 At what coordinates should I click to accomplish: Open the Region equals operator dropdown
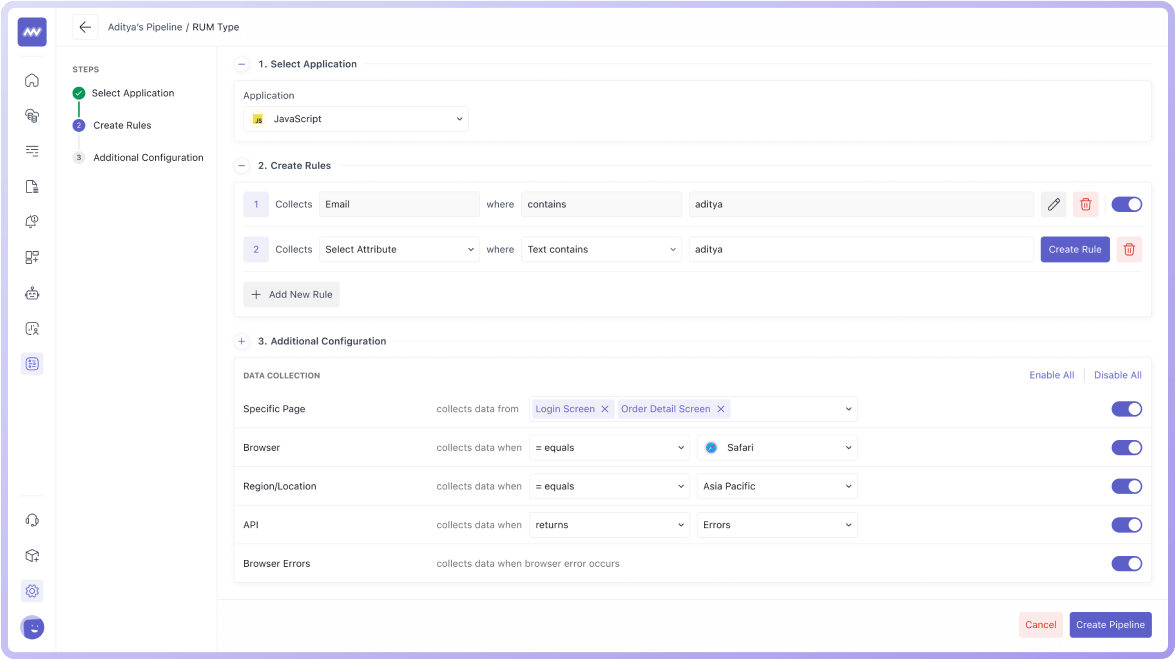click(609, 486)
